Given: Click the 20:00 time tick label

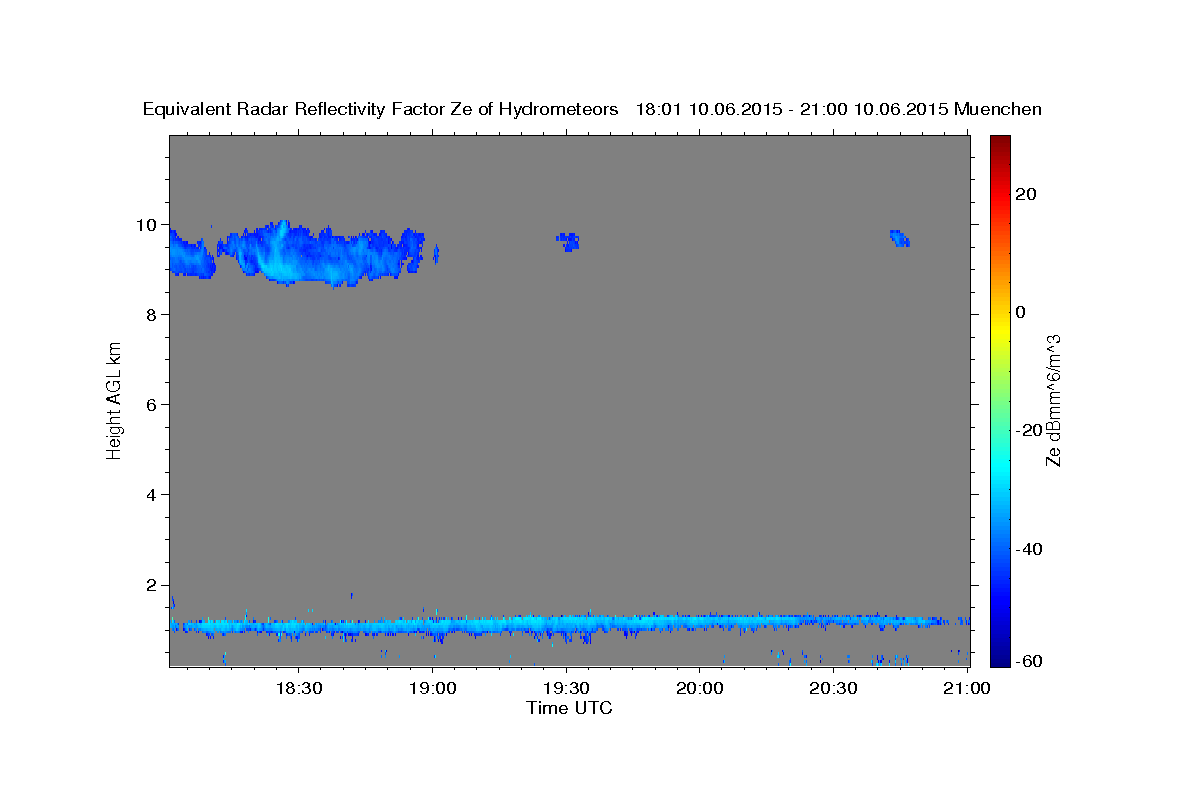Looking at the screenshot, I should (700, 688).
